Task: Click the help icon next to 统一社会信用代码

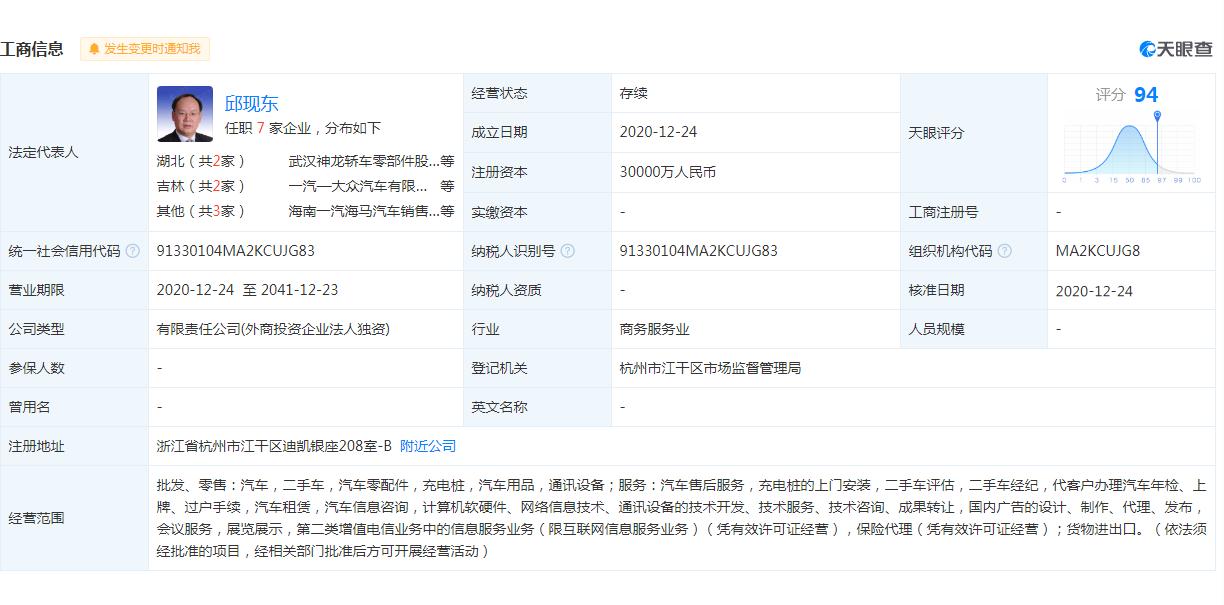Action: (x=133, y=251)
